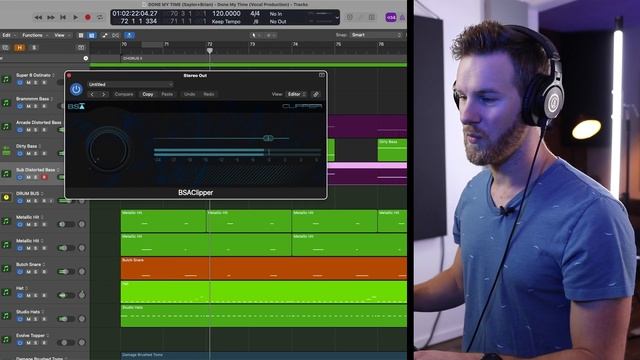Click the purple icon in the top-right control bar
The image size is (640, 360).
coord(391,18)
